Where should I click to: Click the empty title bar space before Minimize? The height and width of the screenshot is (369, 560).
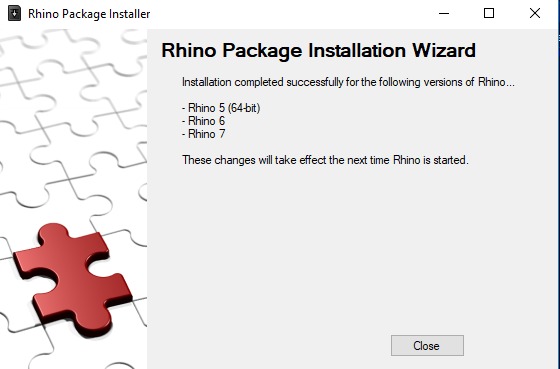point(286,14)
